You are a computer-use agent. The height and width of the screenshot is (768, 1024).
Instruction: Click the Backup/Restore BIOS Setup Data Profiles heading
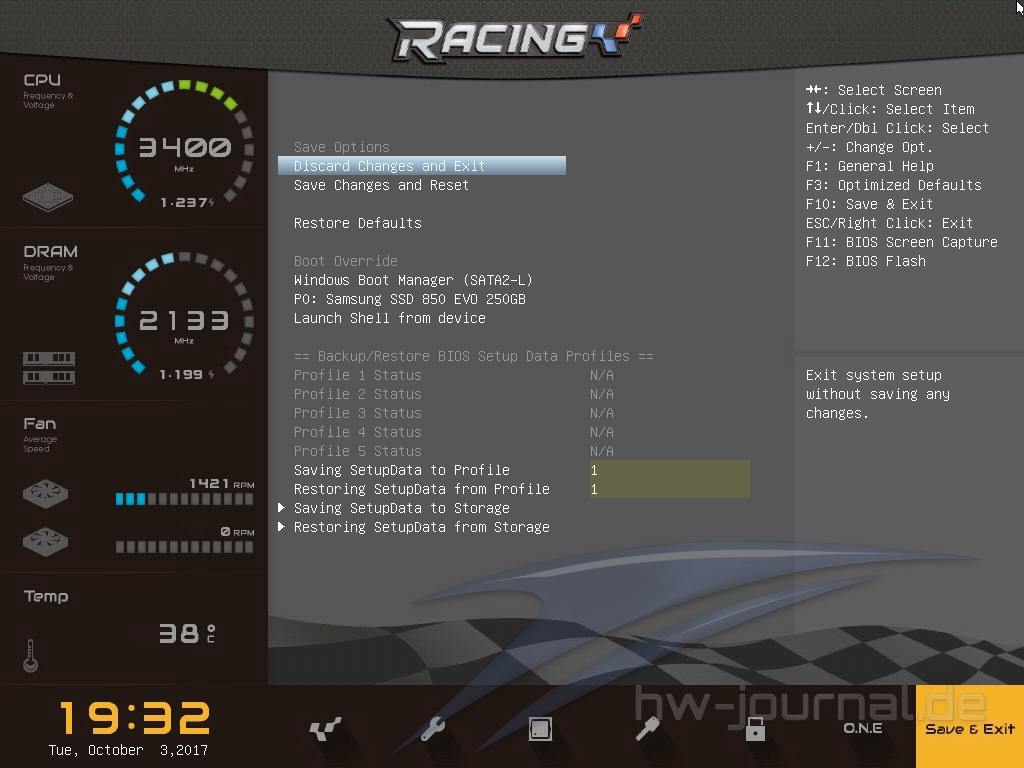pos(473,356)
